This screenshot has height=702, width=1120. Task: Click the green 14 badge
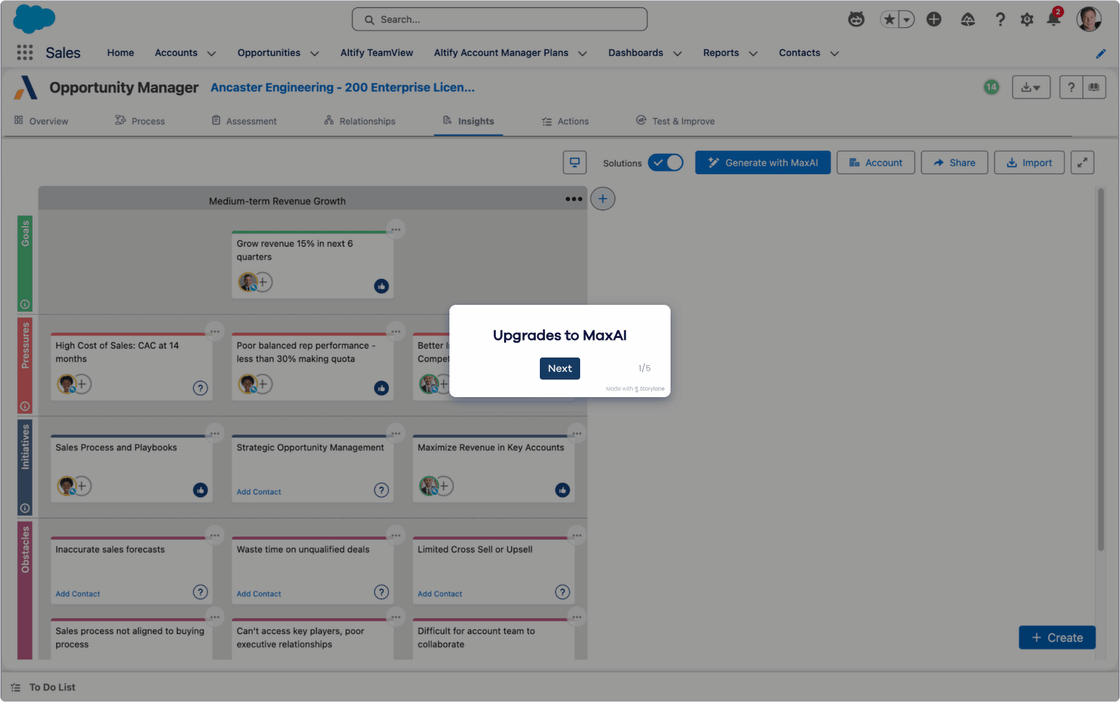pos(991,87)
